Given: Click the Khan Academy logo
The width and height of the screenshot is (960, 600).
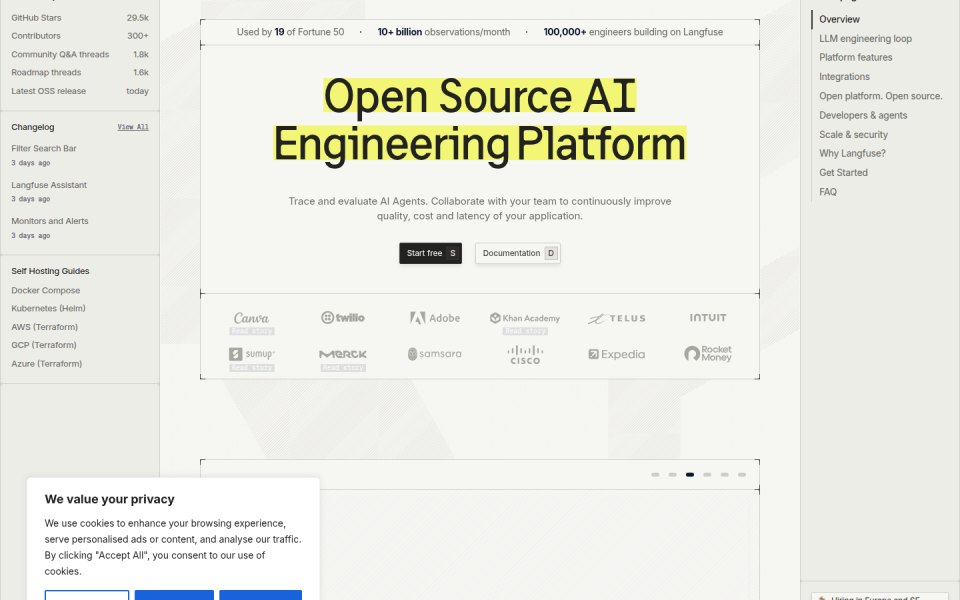Looking at the screenshot, I should pos(525,318).
